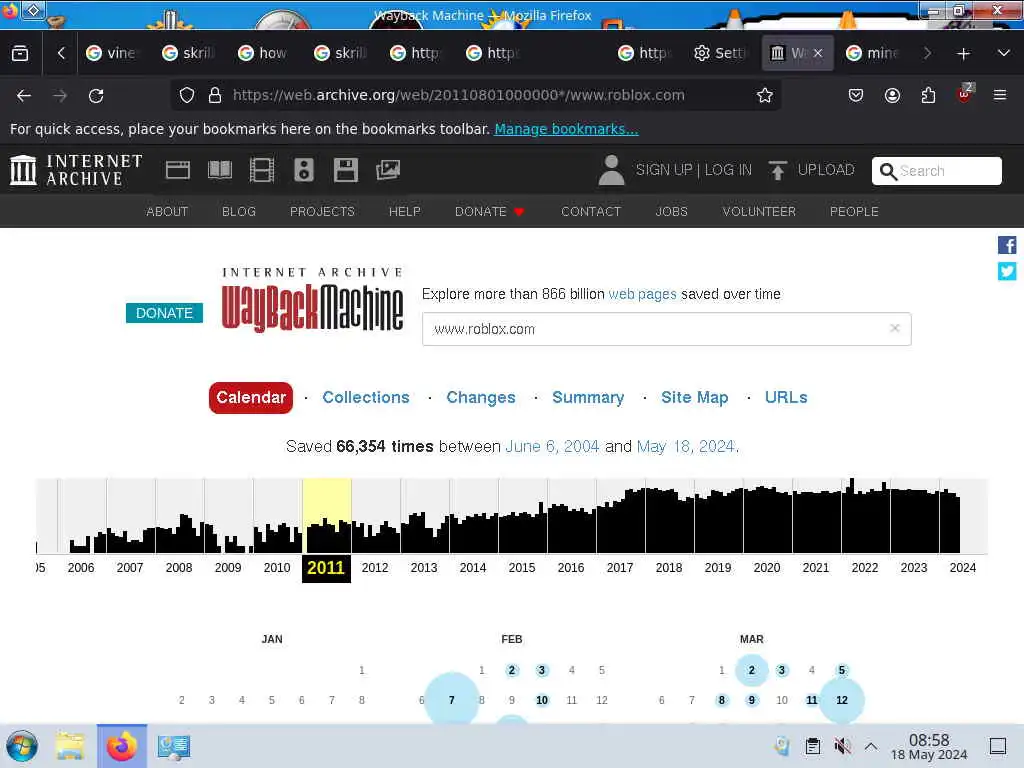The image size is (1024, 768).
Task: Open the Changes view
Action: pyautogui.click(x=481, y=398)
